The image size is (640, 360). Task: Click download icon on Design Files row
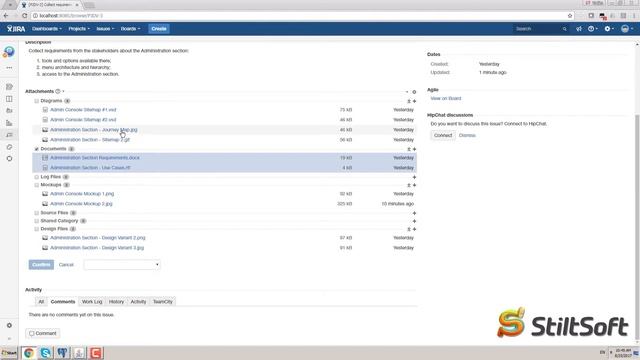(x=409, y=229)
